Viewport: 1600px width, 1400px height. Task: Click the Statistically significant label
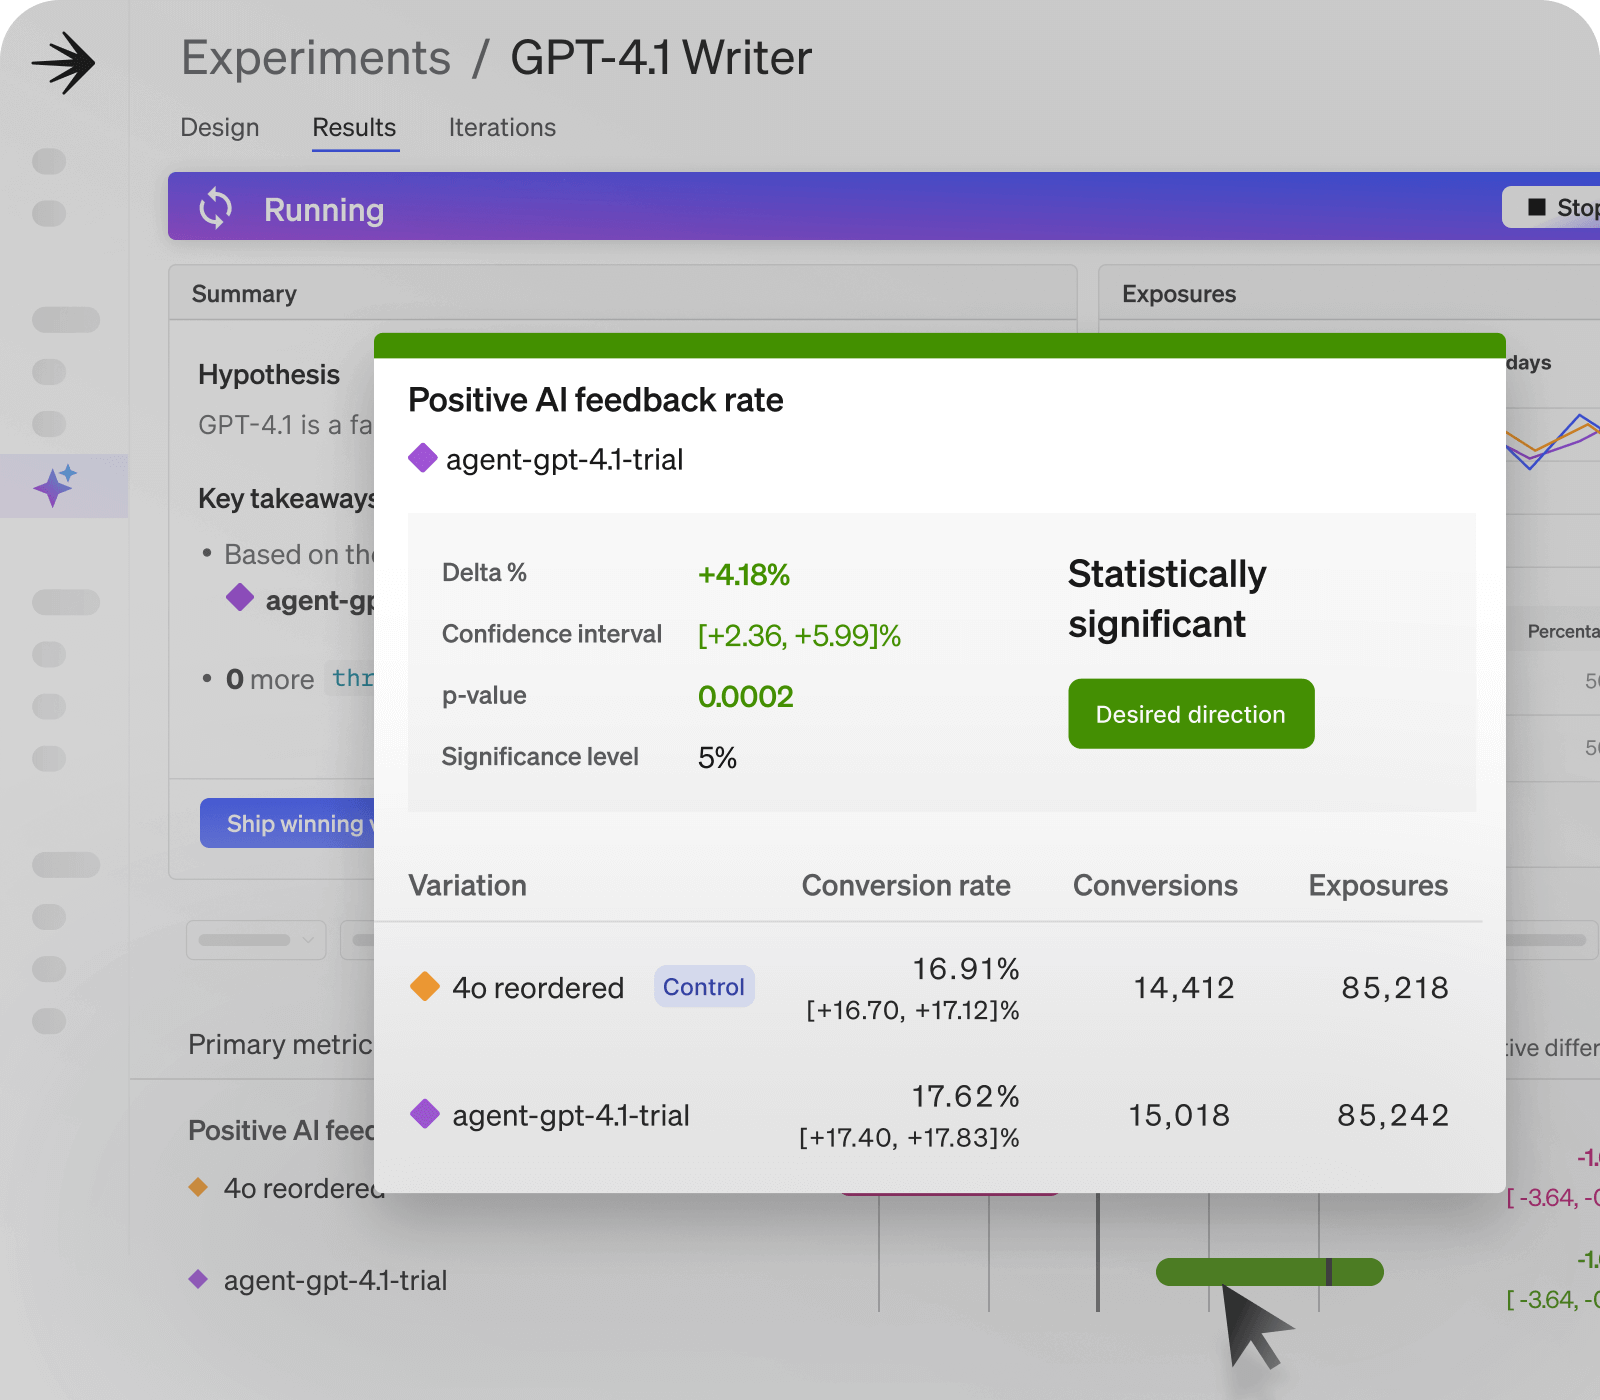click(x=1167, y=599)
